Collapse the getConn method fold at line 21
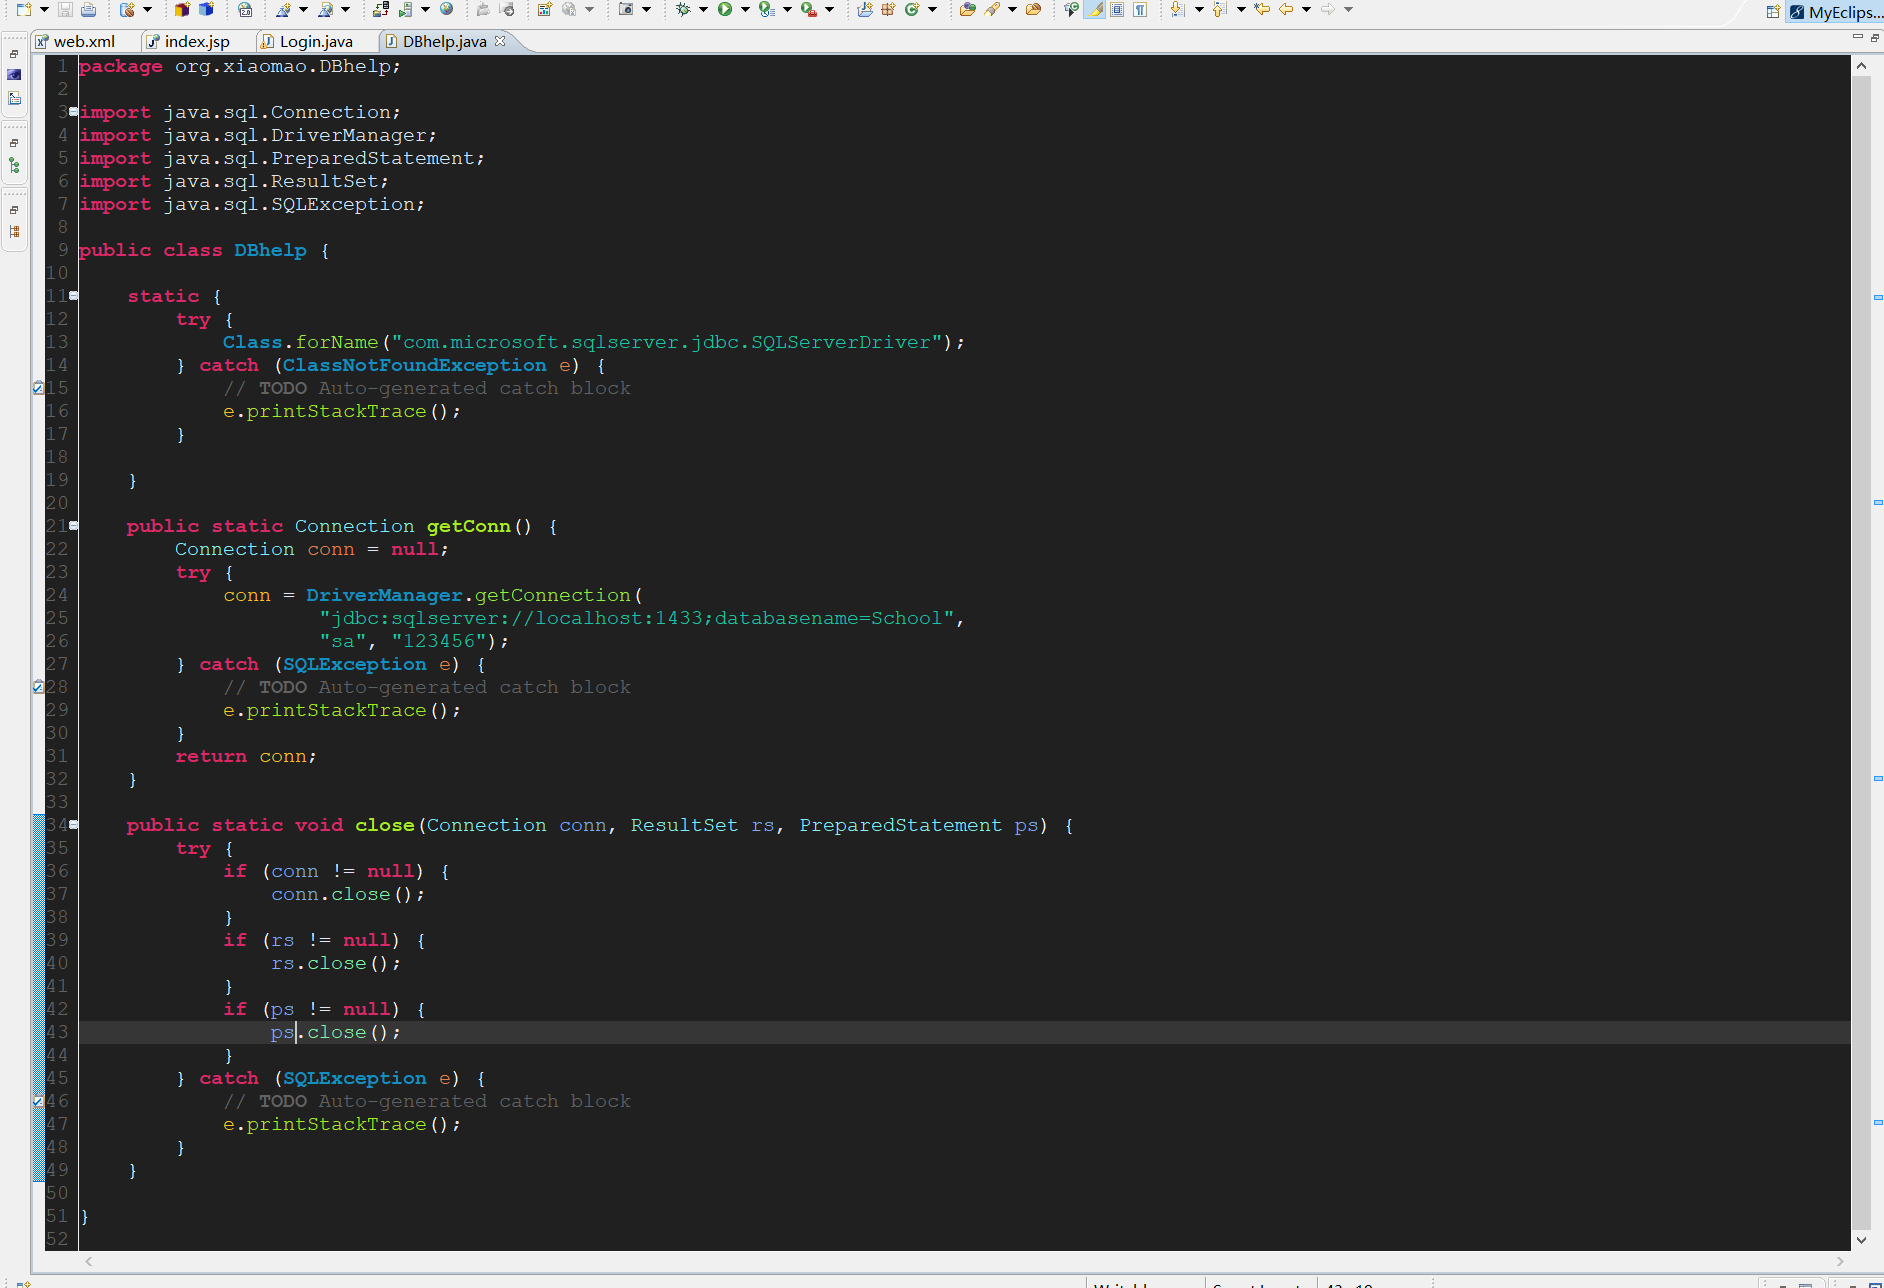This screenshot has width=1884, height=1288. (73, 526)
